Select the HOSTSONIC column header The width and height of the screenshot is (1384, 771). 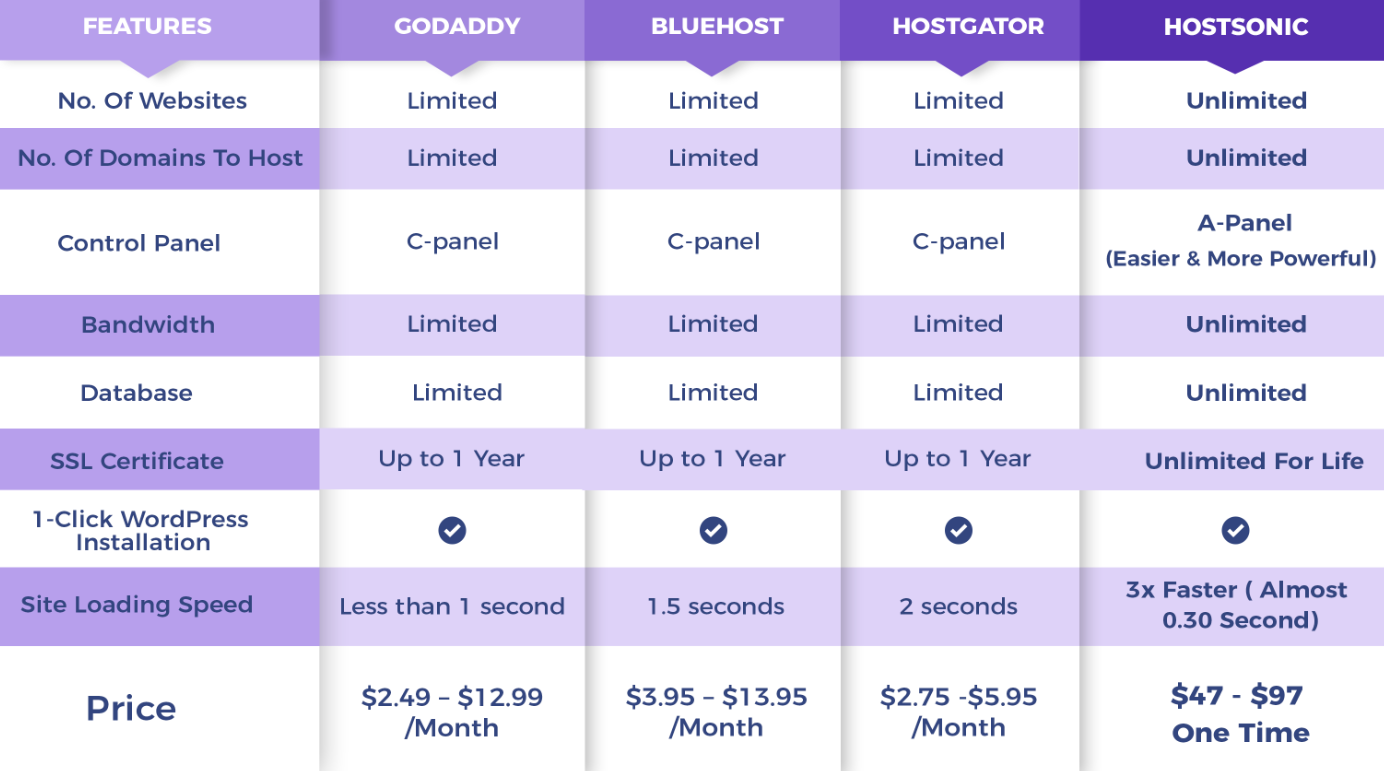coord(1236,27)
